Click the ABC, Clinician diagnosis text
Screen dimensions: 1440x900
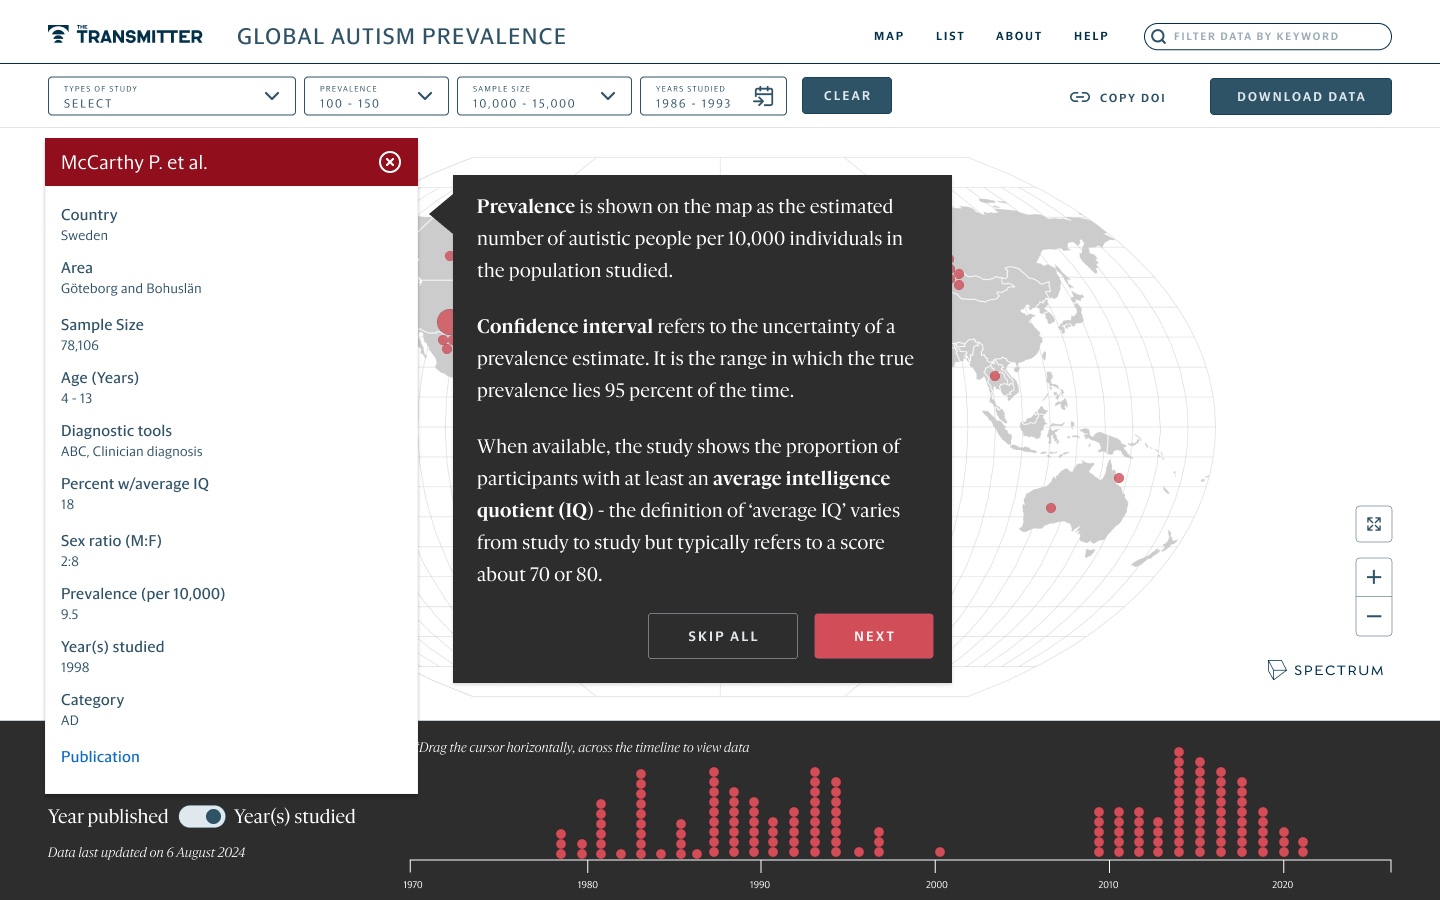132,452
